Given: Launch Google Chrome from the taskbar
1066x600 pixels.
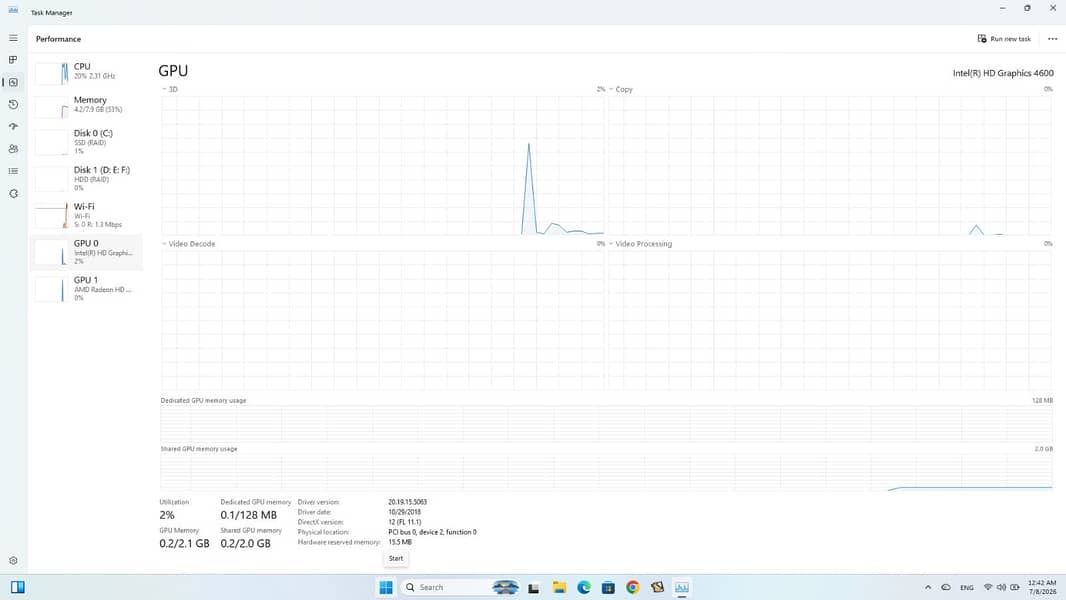Looking at the screenshot, I should [633, 588].
